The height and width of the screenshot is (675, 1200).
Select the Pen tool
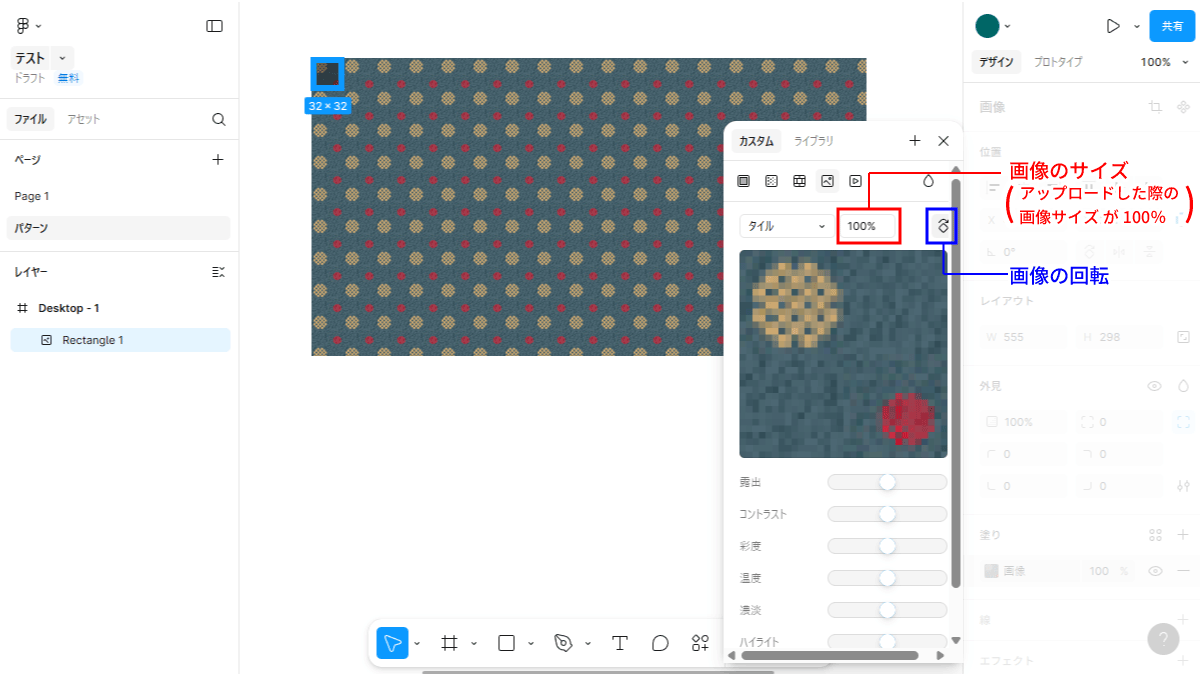pos(564,643)
